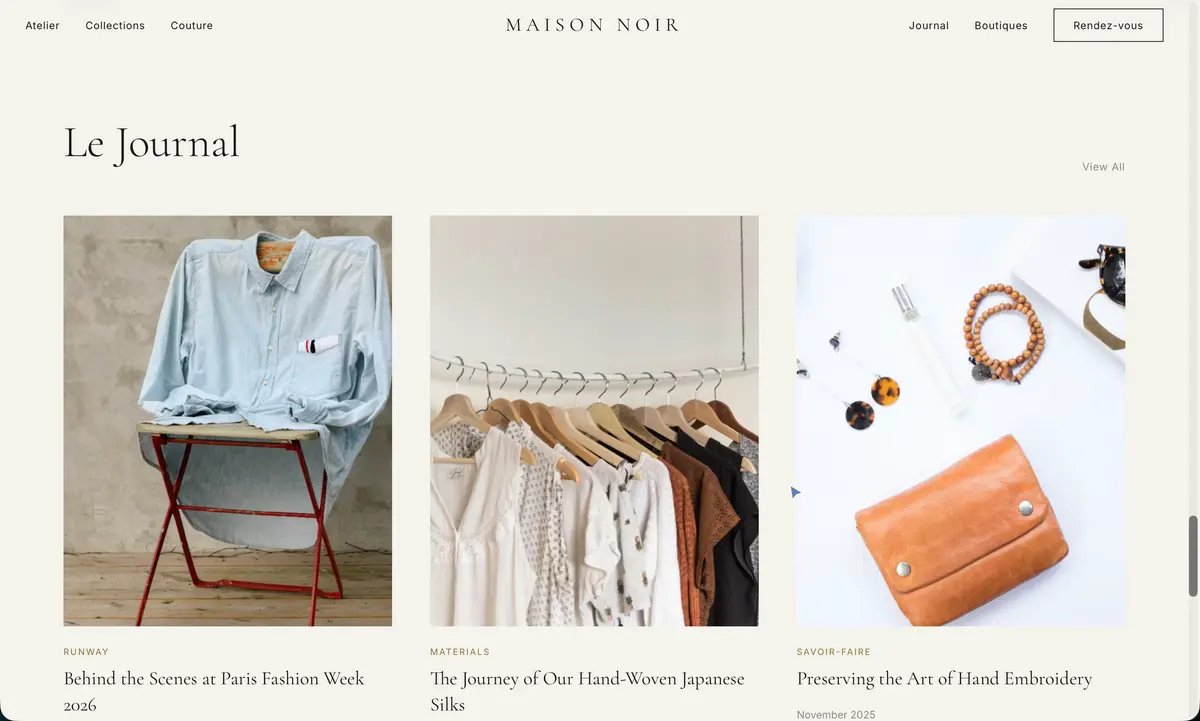The height and width of the screenshot is (721, 1200).
Task: Open the Hand-Woven Japanese Silks article title
Action: pyautogui.click(x=587, y=691)
